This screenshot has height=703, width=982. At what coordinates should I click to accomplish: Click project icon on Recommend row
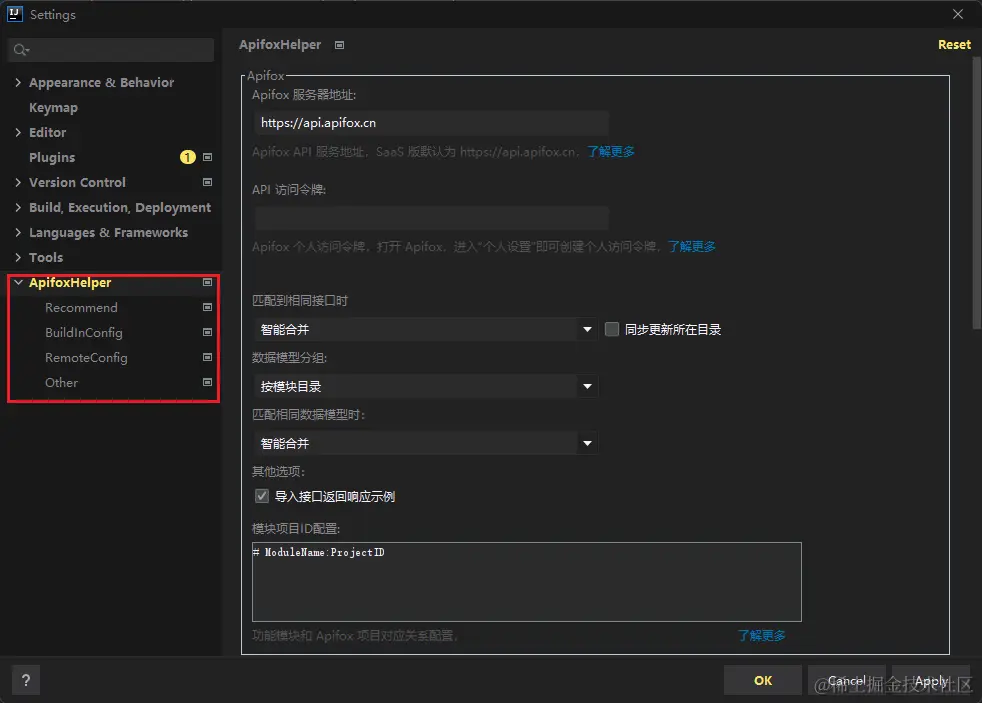pos(207,307)
